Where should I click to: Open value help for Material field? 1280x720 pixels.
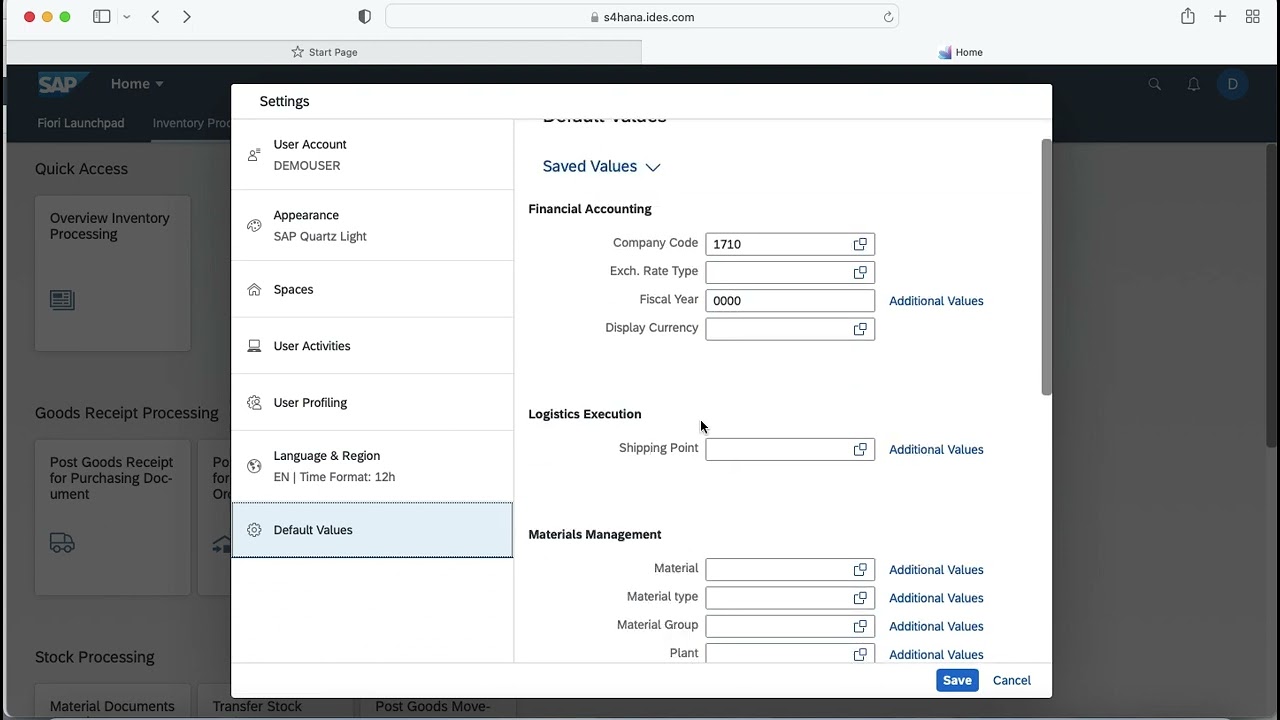(x=860, y=570)
